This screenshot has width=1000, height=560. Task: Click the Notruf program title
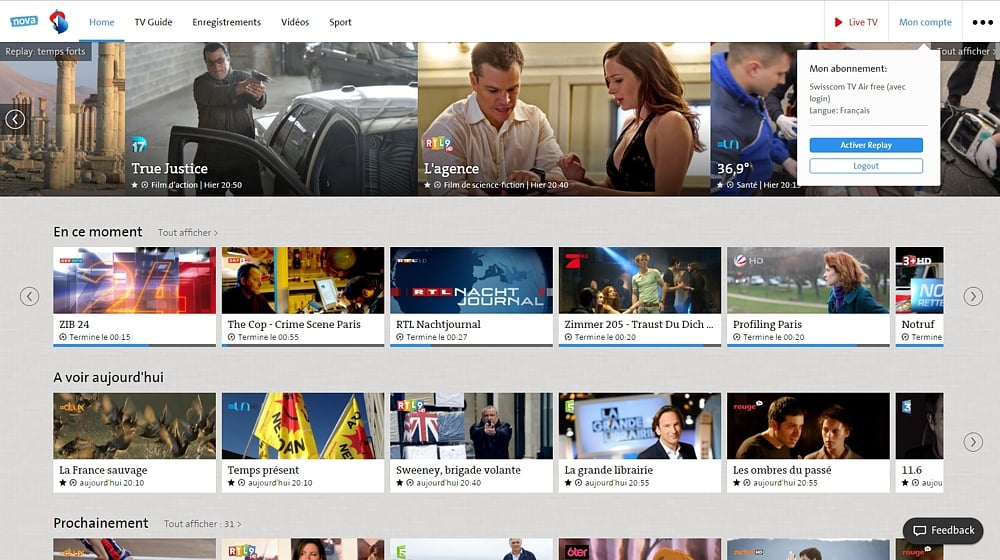point(918,324)
